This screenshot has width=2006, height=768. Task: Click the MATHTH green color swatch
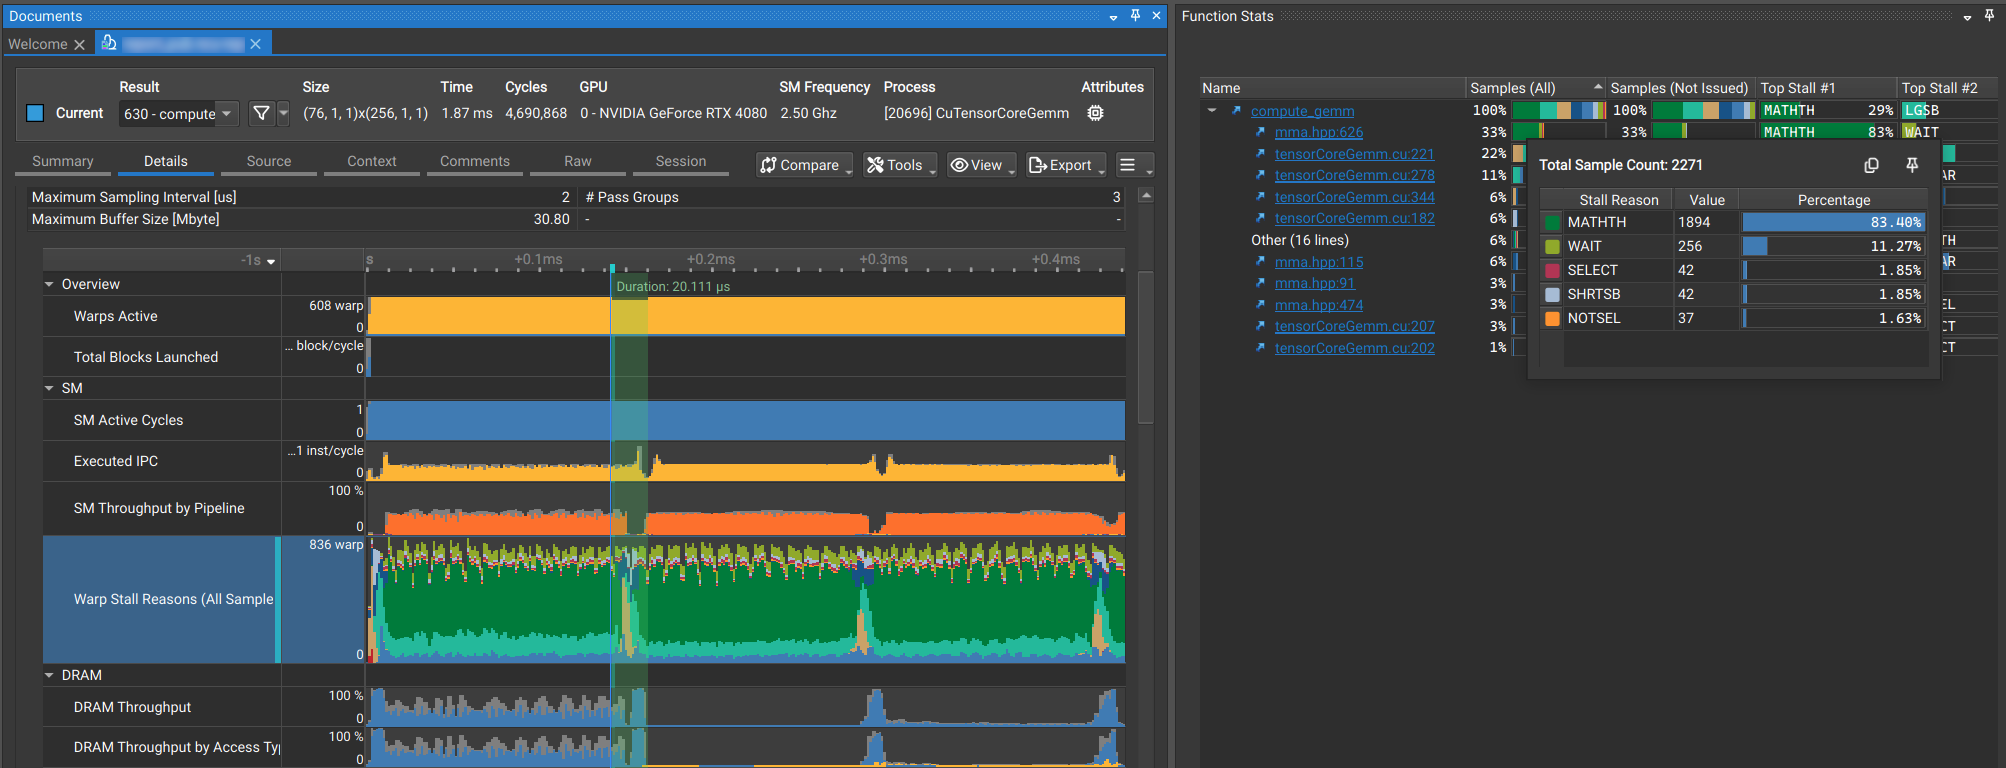(x=1552, y=222)
